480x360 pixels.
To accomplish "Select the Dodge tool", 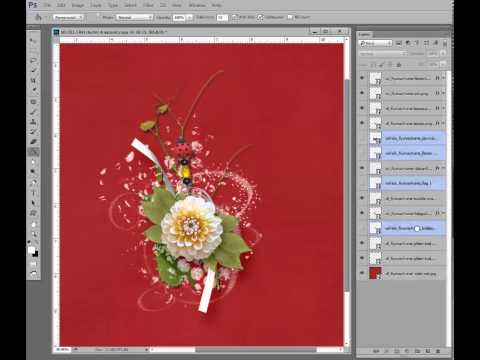I will point(33,172).
